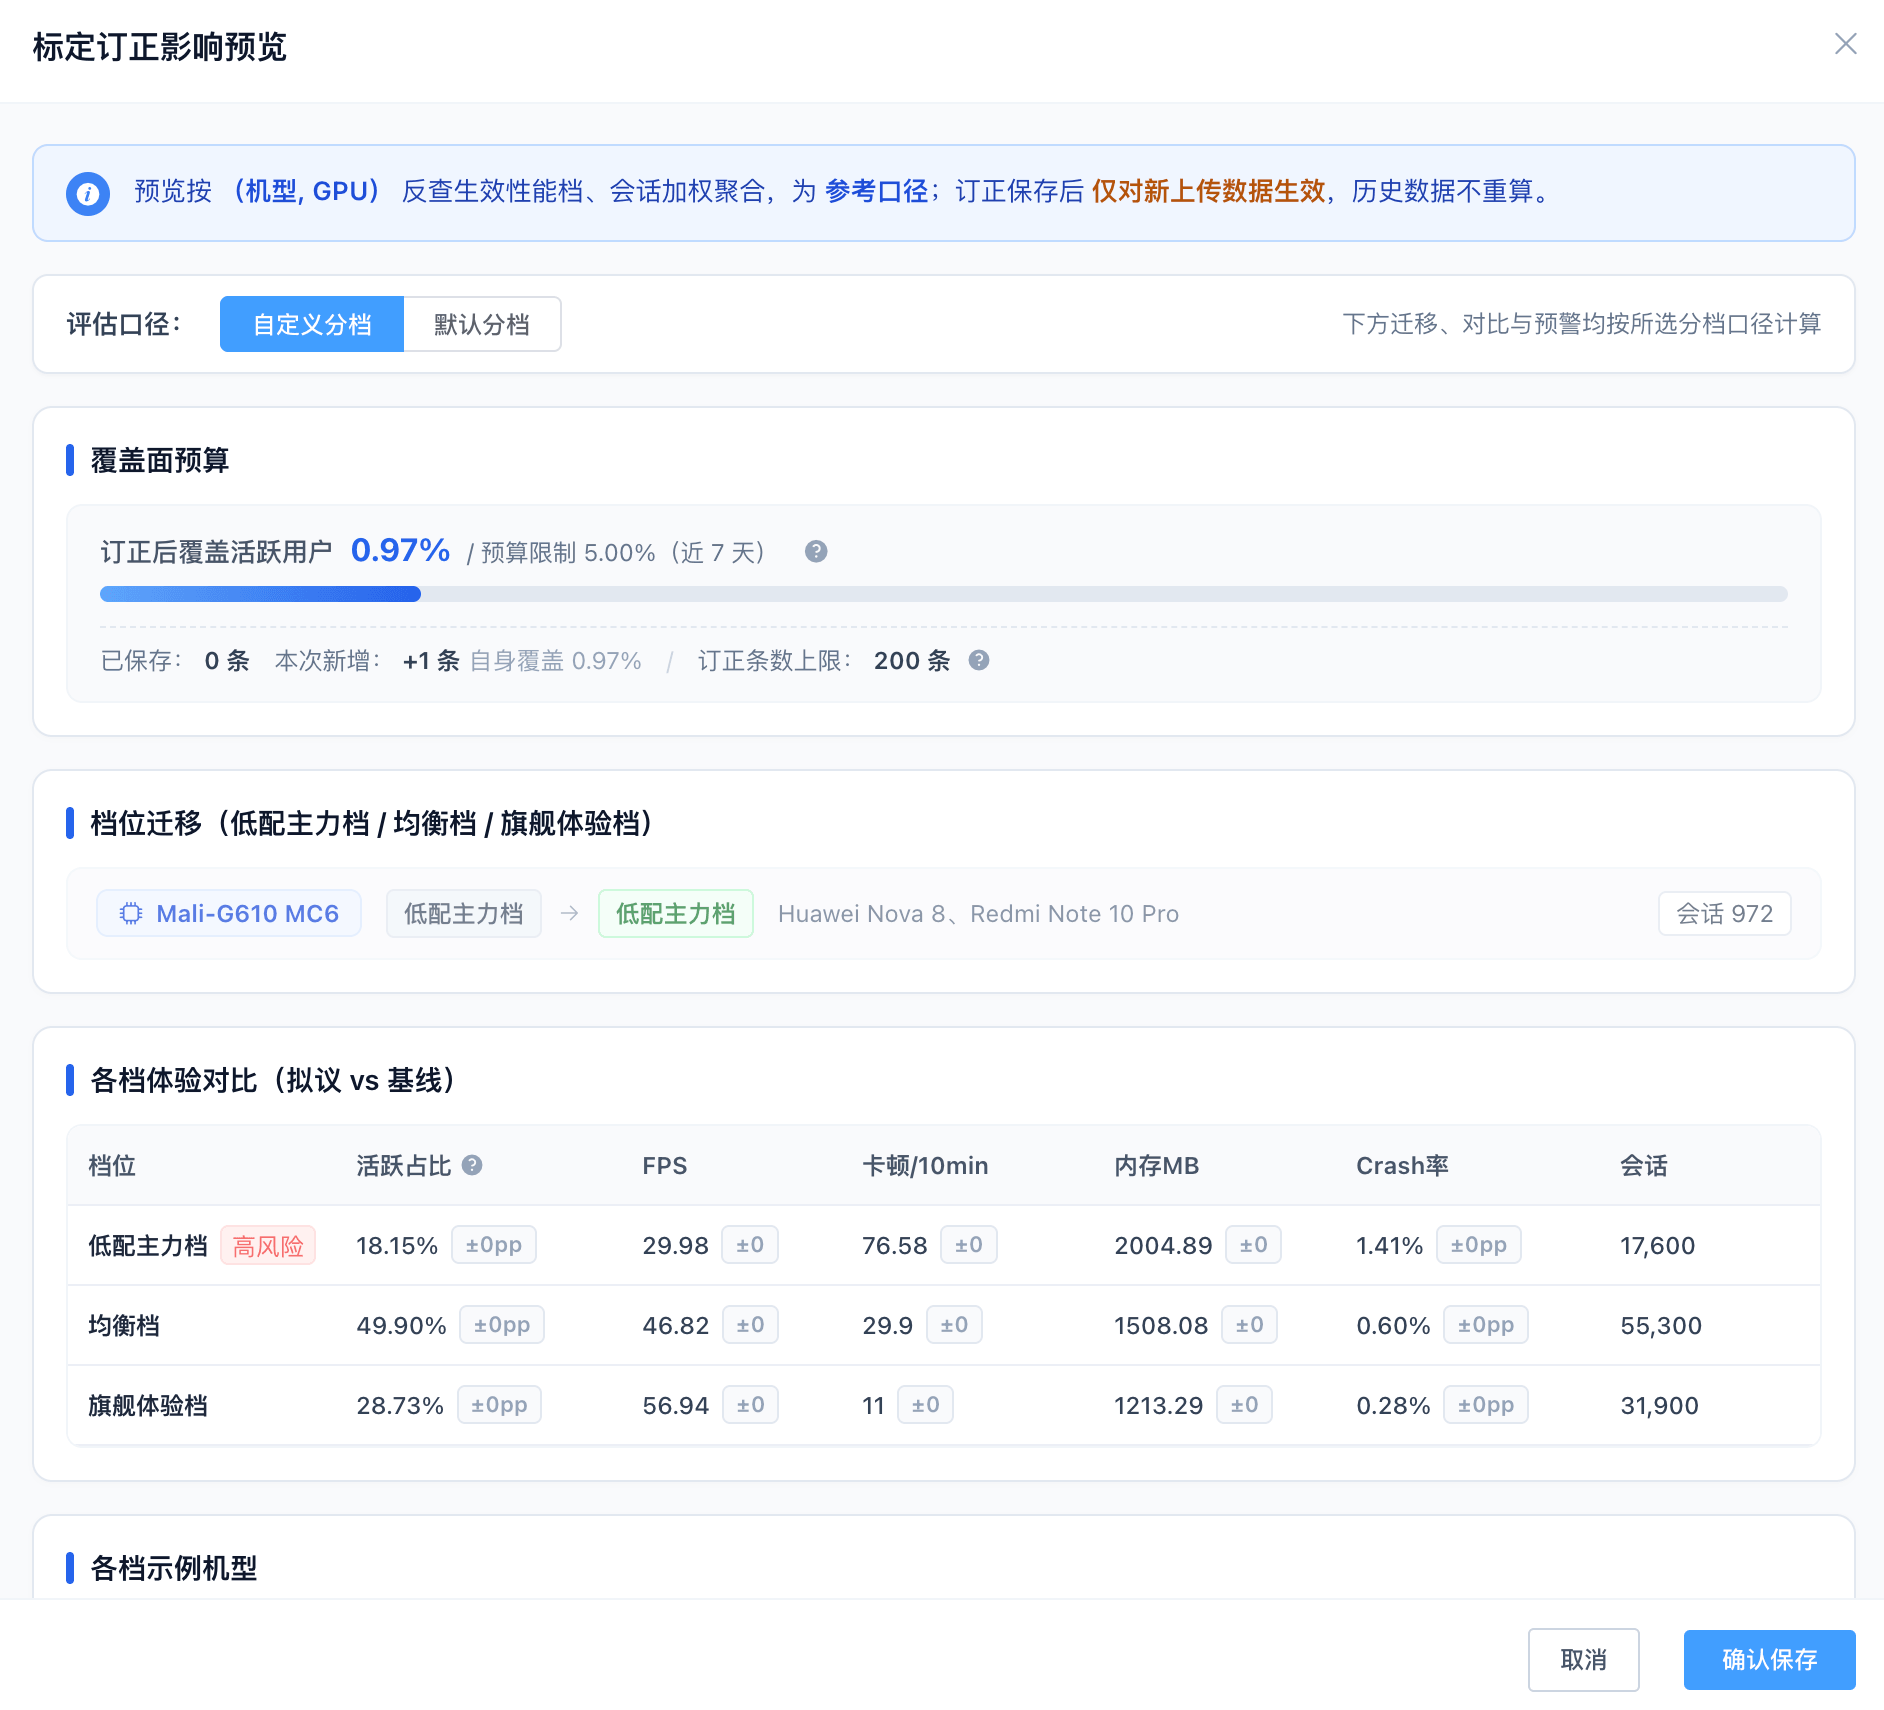Click 76.58 卡顿 value
The width and height of the screenshot is (1884, 1710).
[x=895, y=1246]
